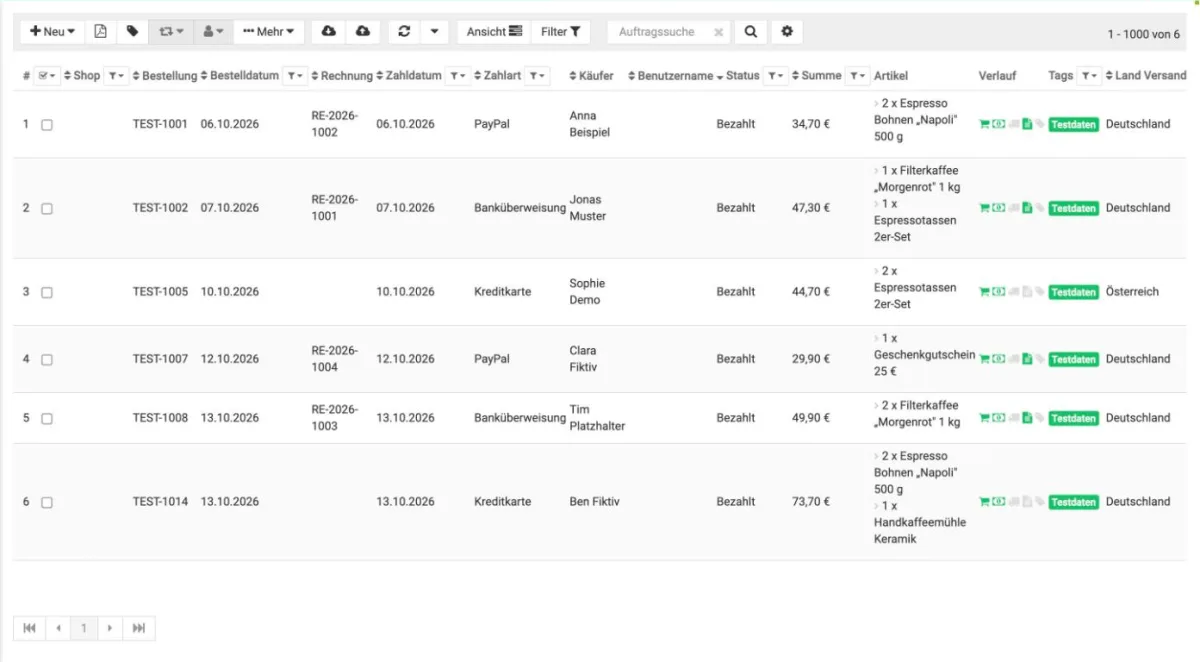This screenshot has width=1200, height=662.
Task: Open the Mehr dropdown menu
Action: coord(269,32)
